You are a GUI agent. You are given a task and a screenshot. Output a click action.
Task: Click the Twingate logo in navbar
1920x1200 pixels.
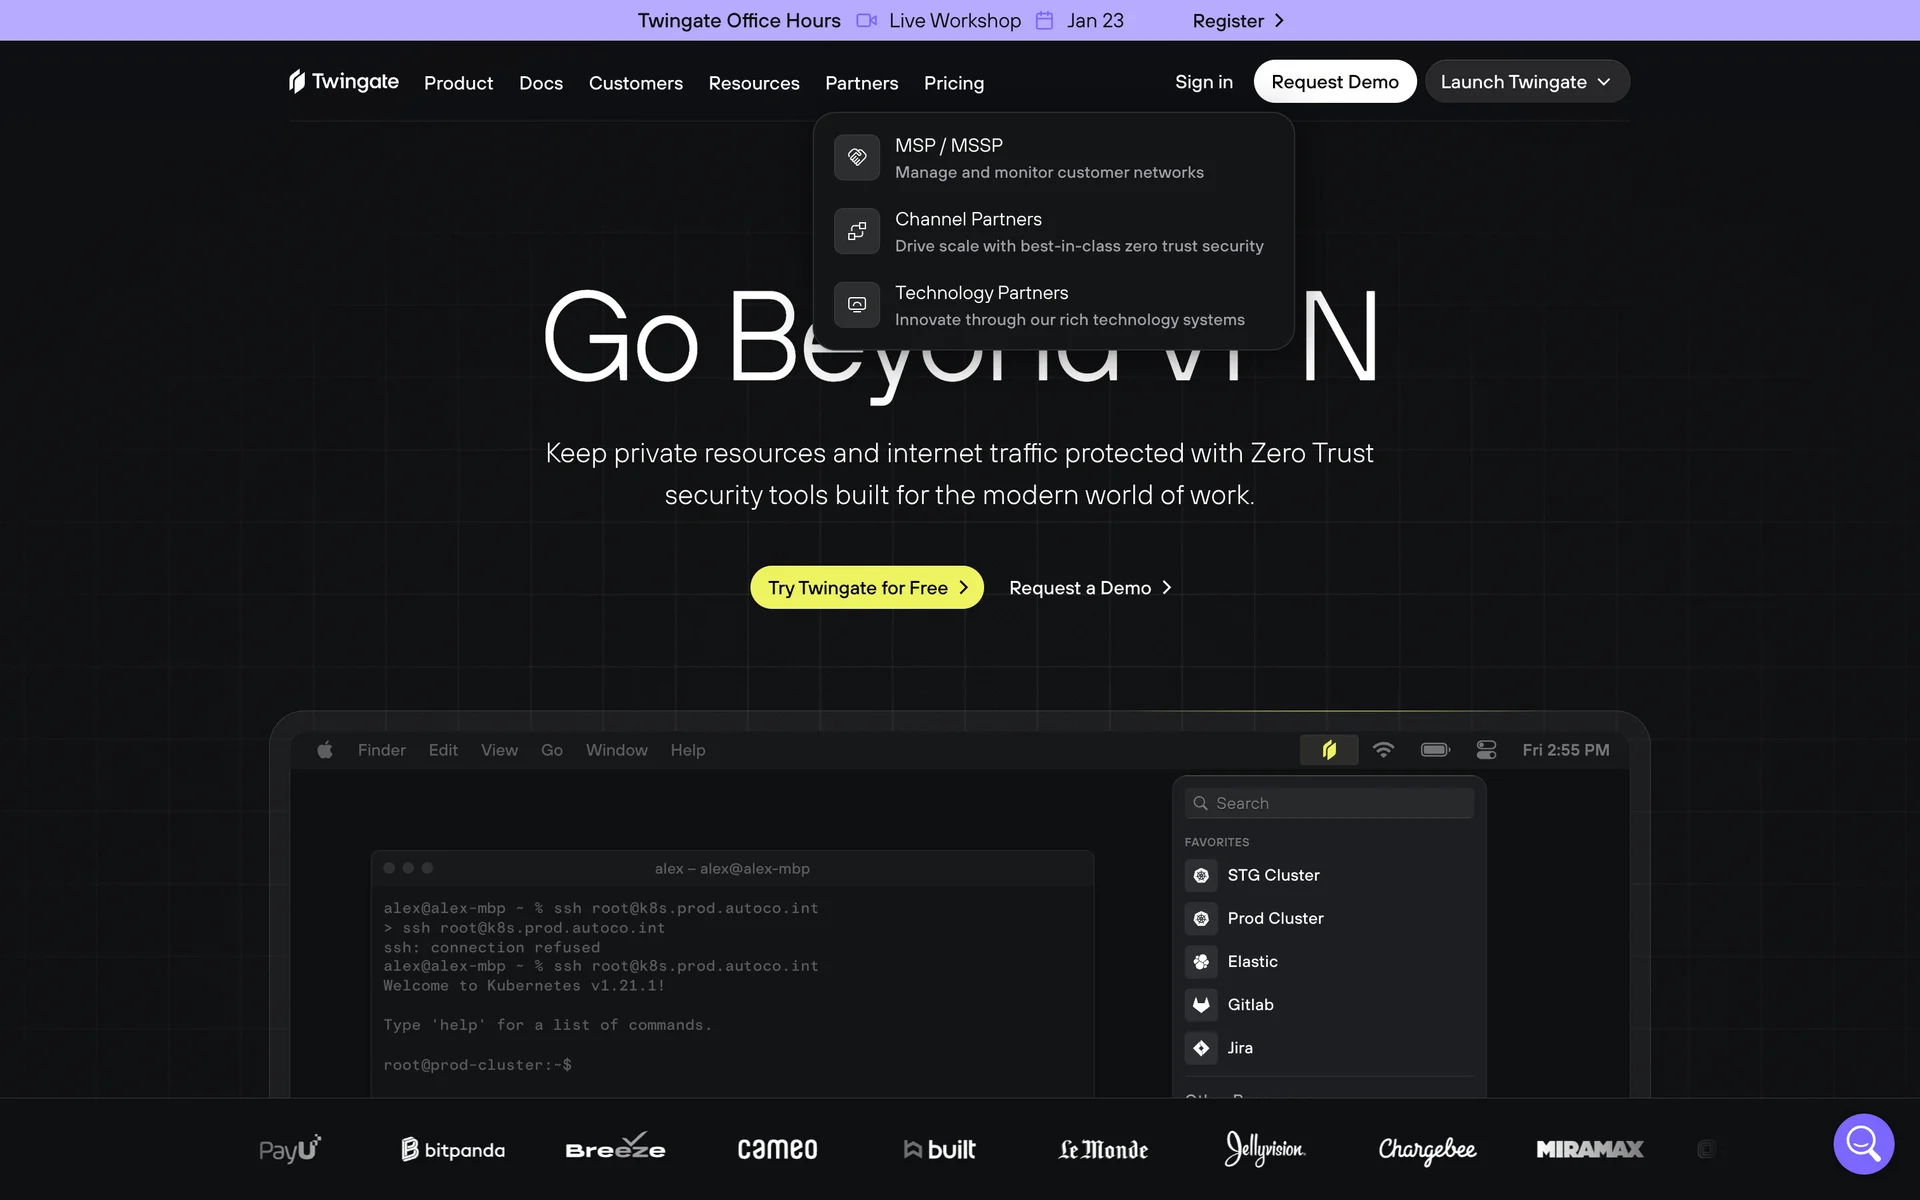point(343,82)
